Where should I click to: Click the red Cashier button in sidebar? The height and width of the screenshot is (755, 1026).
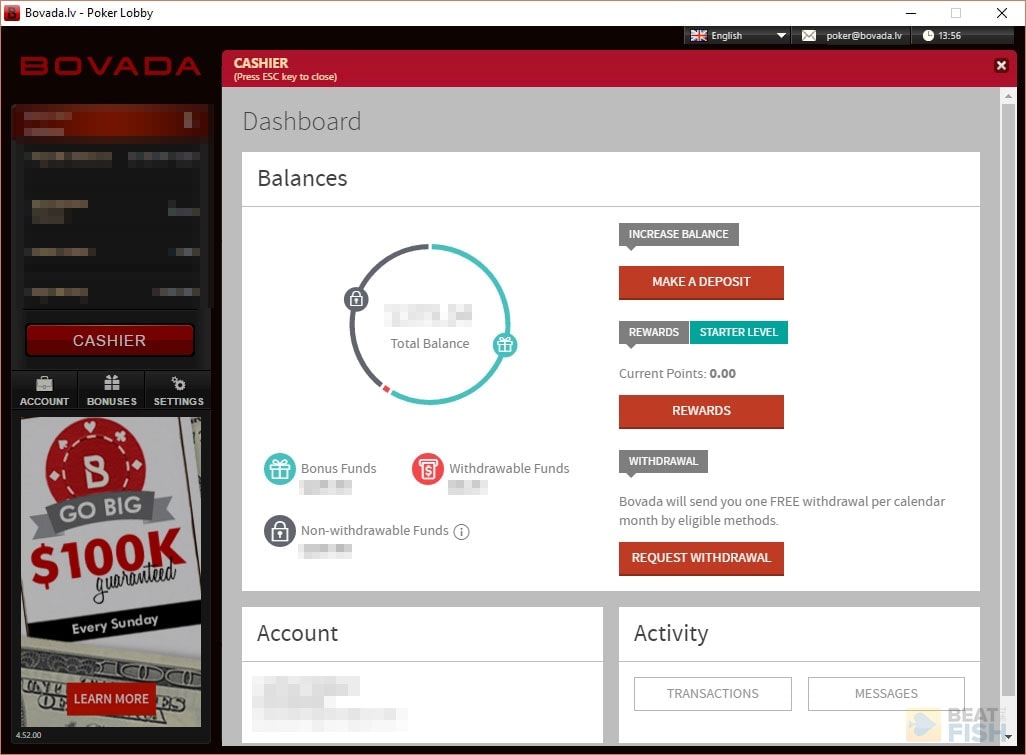coord(110,340)
